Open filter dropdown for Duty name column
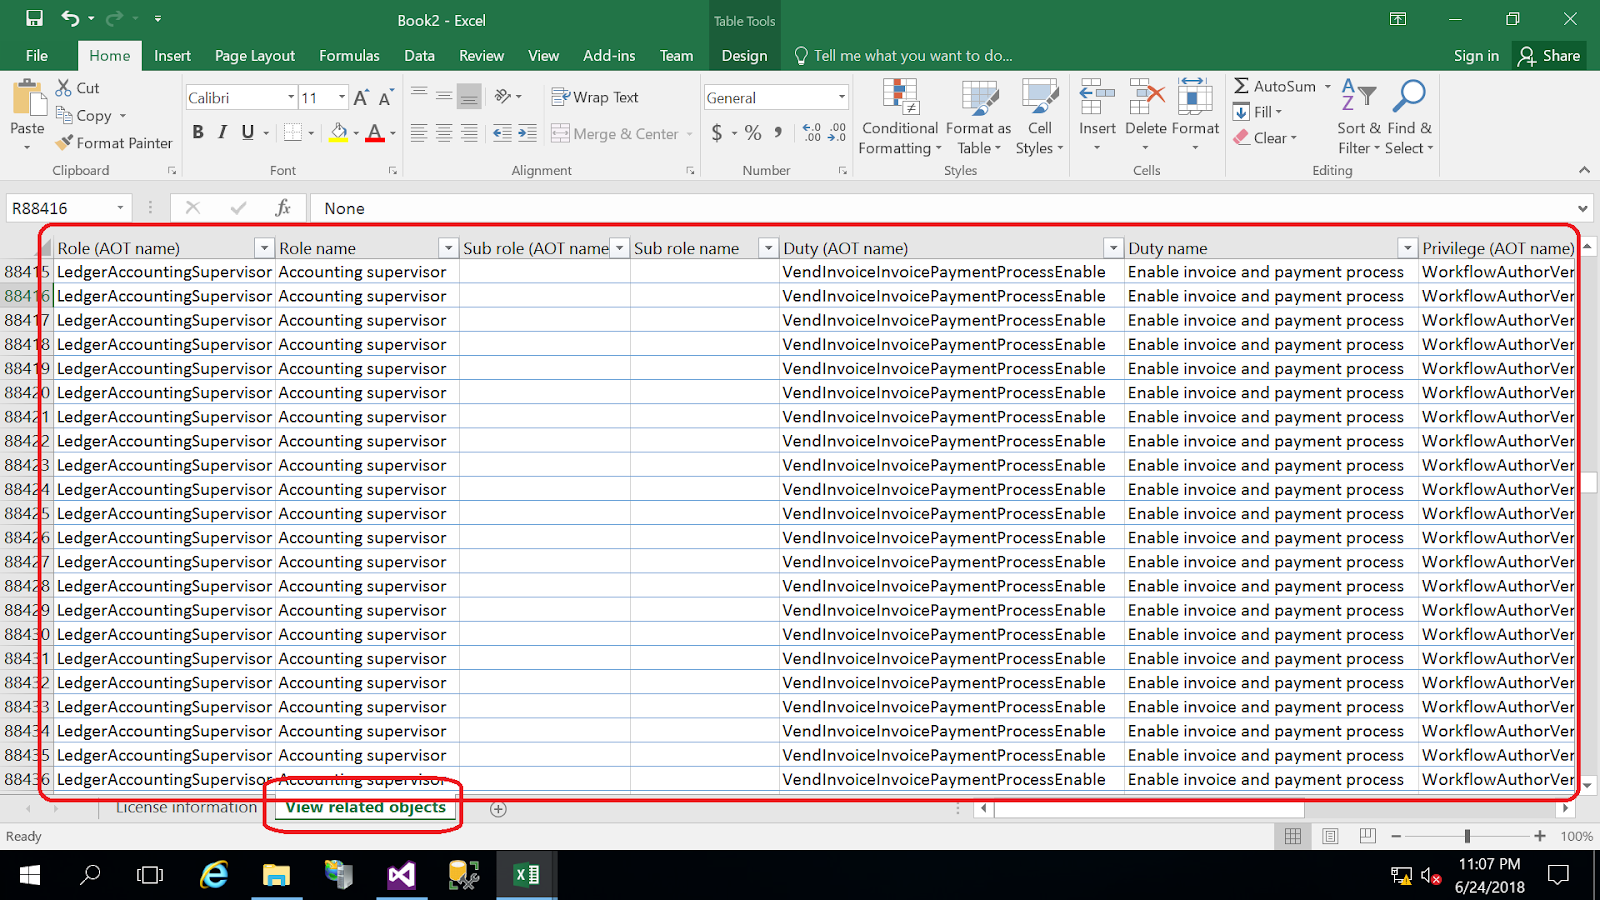The width and height of the screenshot is (1600, 900). [x=1407, y=248]
